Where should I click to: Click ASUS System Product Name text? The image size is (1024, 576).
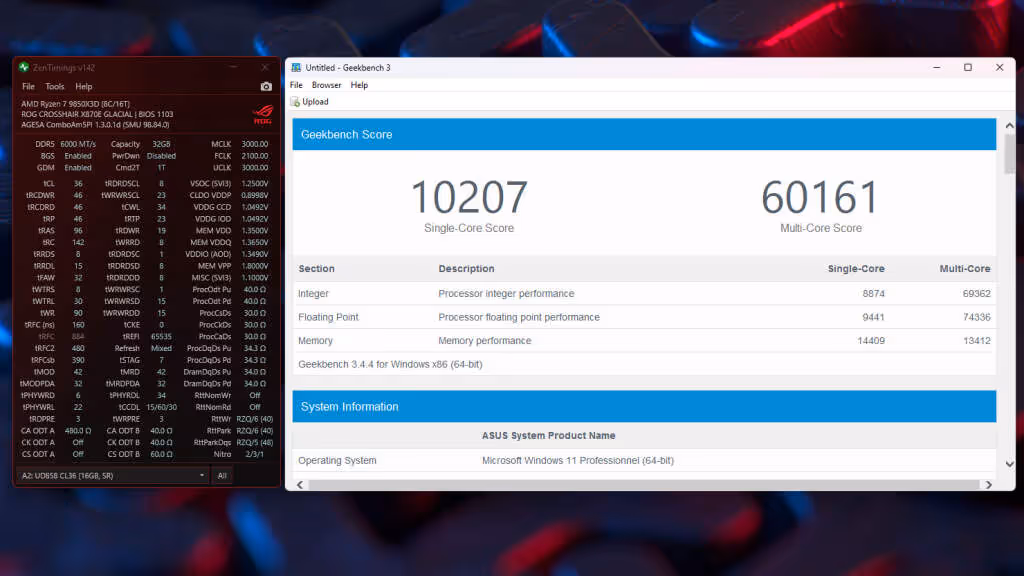pyautogui.click(x=549, y=436)
